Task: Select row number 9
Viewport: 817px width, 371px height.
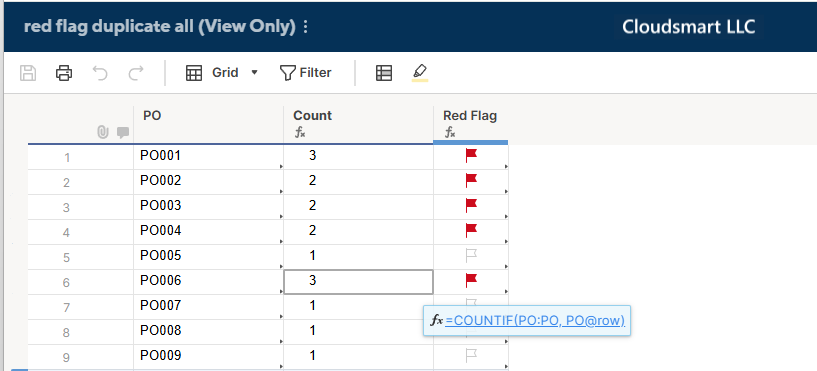Action: [x=66, y=357]
